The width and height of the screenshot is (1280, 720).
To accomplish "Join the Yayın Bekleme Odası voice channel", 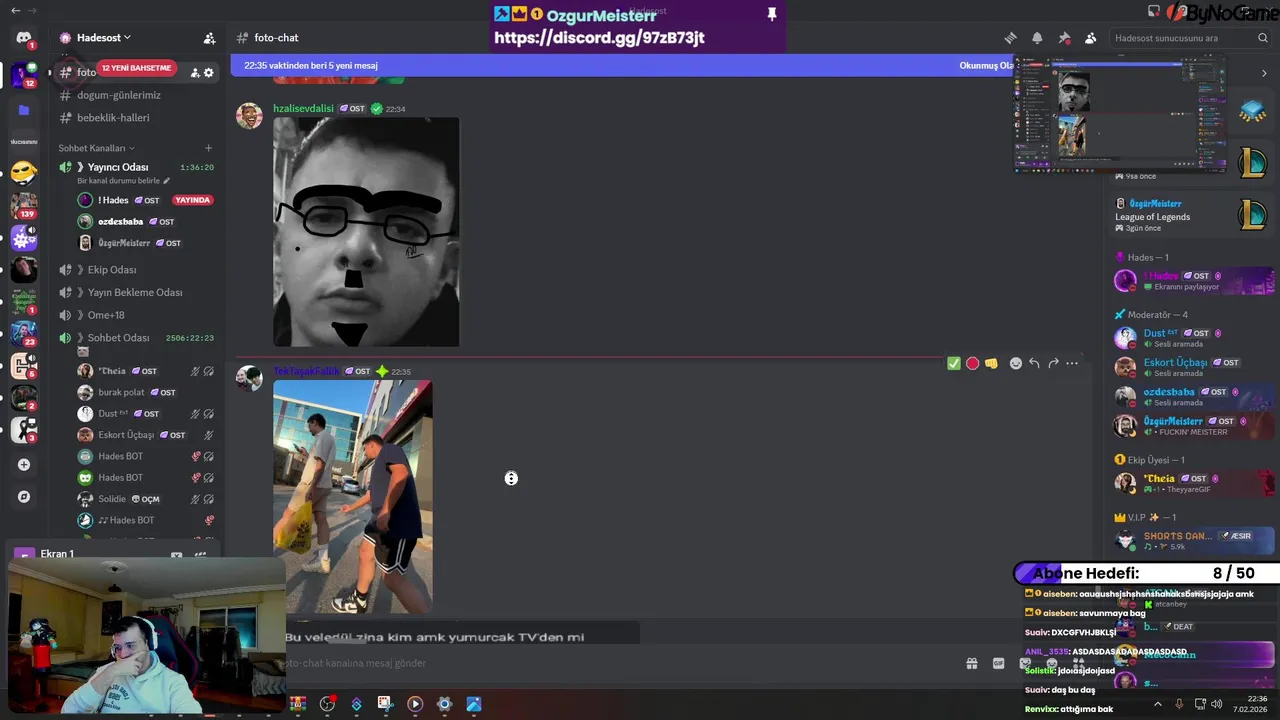I will click(134, 292).
